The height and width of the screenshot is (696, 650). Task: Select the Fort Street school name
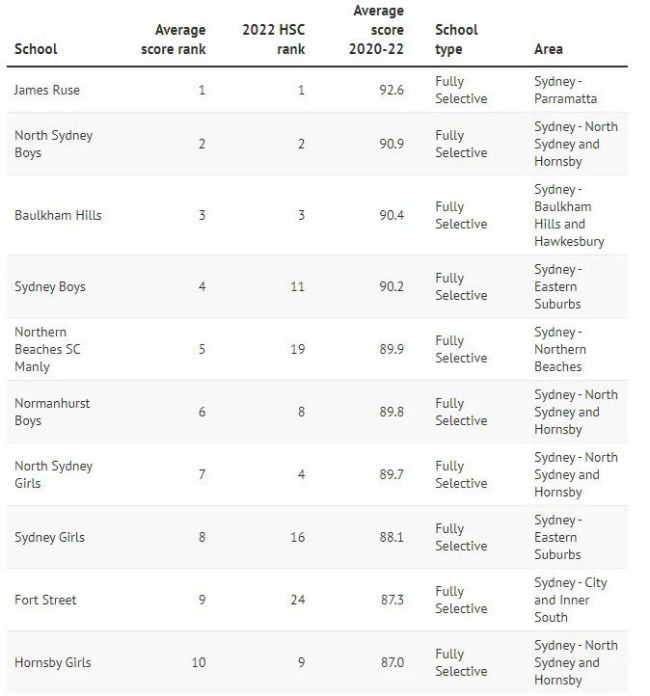46,600
